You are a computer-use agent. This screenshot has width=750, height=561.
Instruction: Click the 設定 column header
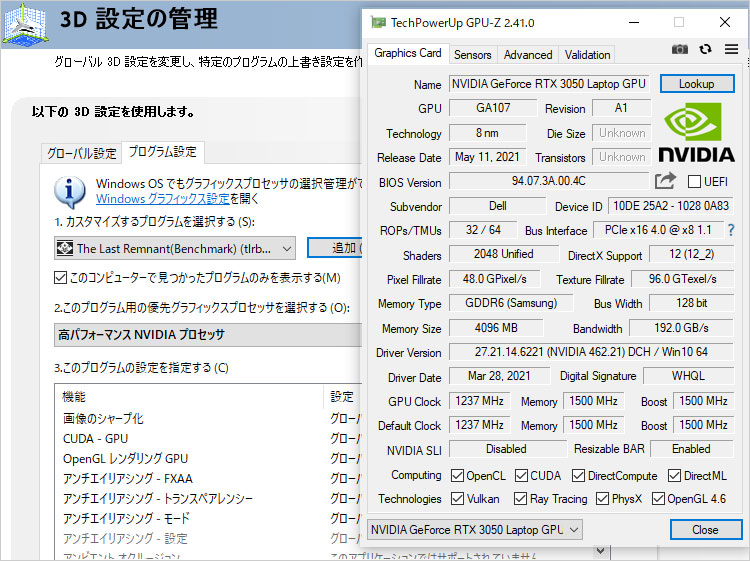(x=342, y=396)
